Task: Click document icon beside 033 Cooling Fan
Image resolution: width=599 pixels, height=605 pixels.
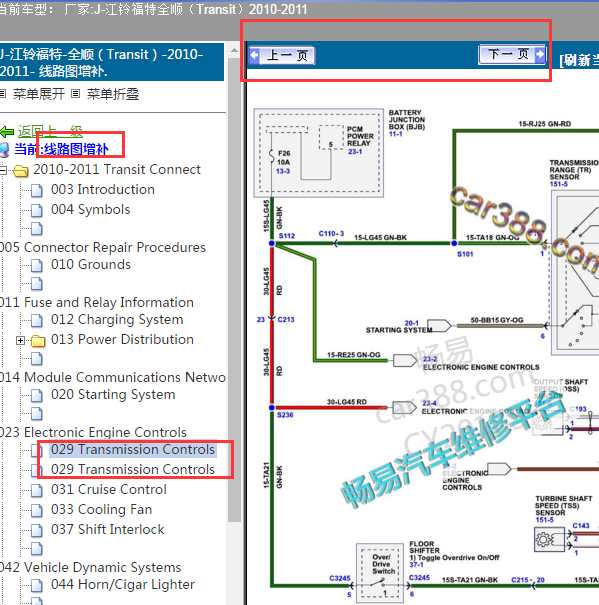Action: pyautogui.click(x=37, y=510)
